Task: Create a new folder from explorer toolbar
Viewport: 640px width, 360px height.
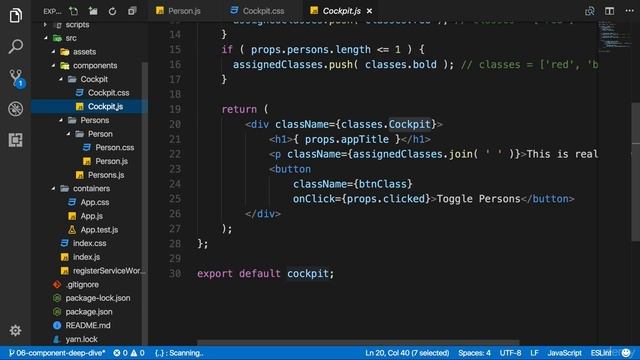Action: (x=93, y=11)
